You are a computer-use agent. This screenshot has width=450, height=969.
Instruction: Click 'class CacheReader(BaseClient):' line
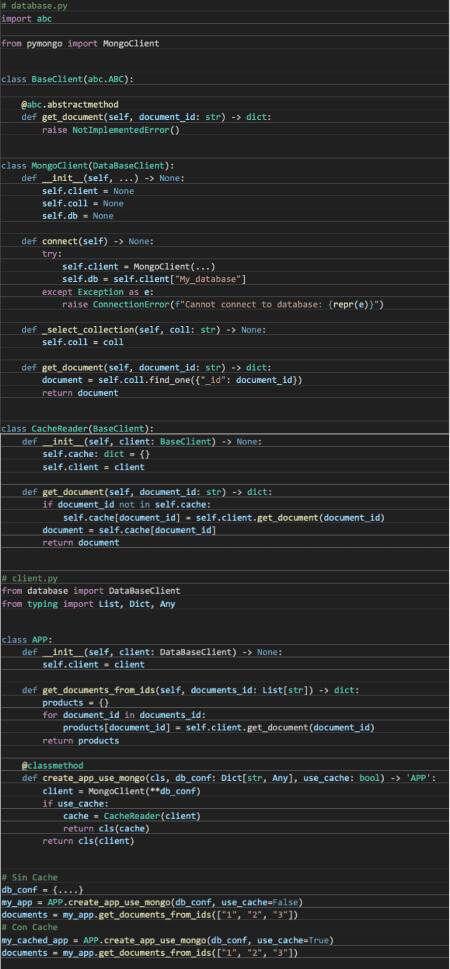(78, 428)
